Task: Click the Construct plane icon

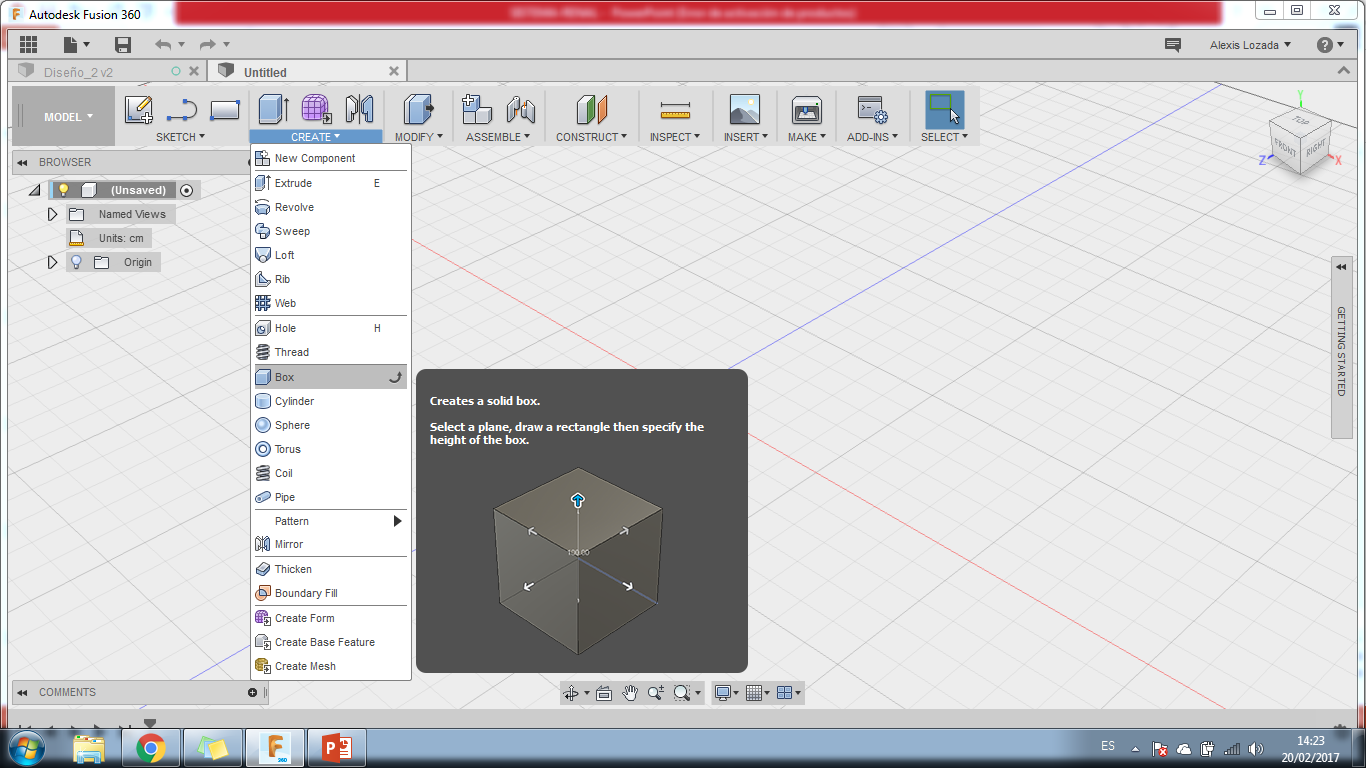Action: [x=592, y=109]
